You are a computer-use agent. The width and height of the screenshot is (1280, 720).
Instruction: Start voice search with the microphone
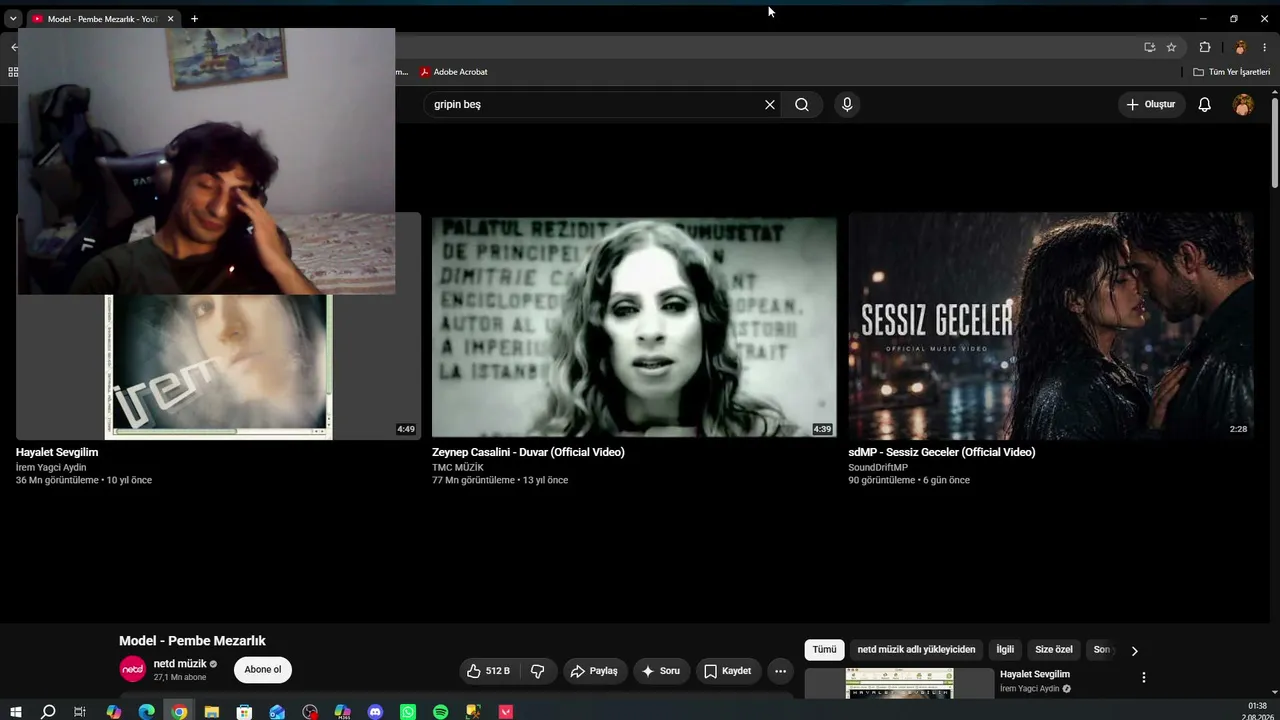tap(847, 104)
